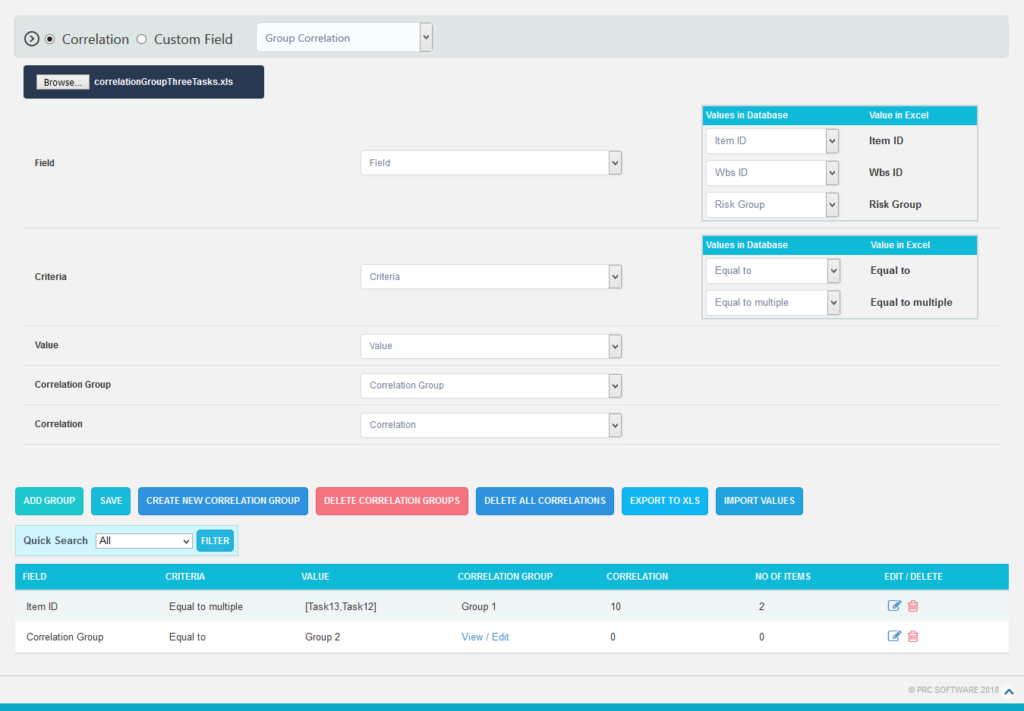Screen dimensions: 1024x711
Task: Click the edit icon for Item ID row
Action: point(894,606)
